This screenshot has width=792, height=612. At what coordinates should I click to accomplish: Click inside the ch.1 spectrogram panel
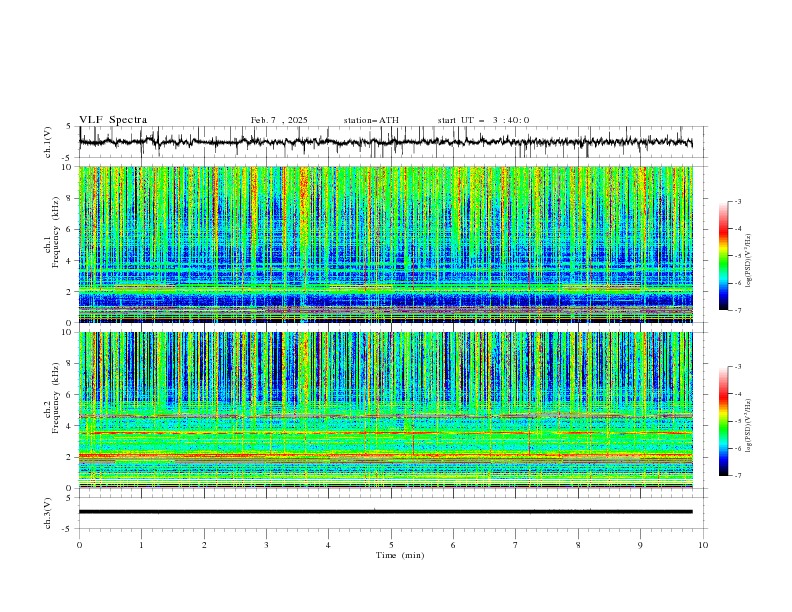[x=386, y=244]
